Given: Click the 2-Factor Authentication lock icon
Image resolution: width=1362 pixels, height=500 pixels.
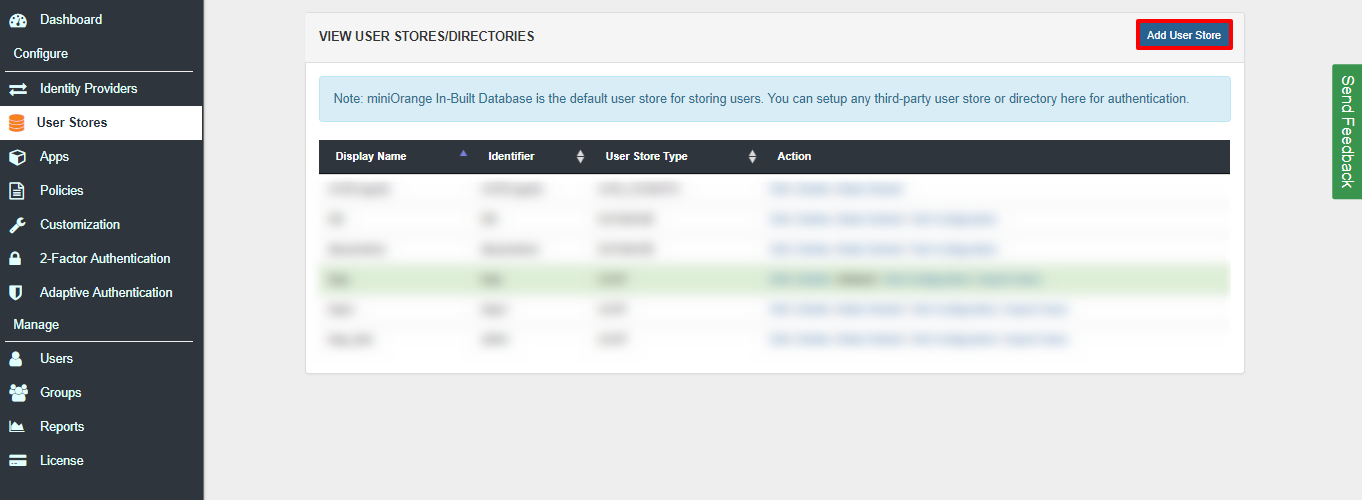Looking at the screenshot, I should tap(16, 259).
